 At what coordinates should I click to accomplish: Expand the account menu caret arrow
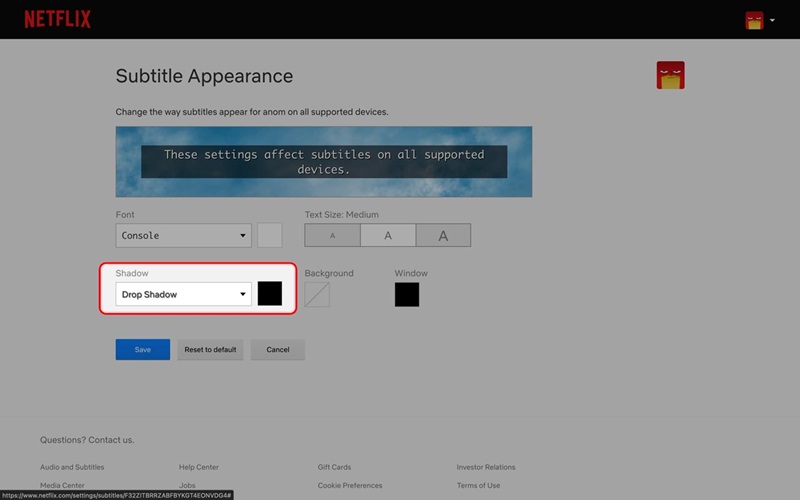click(x=773, y=20)
